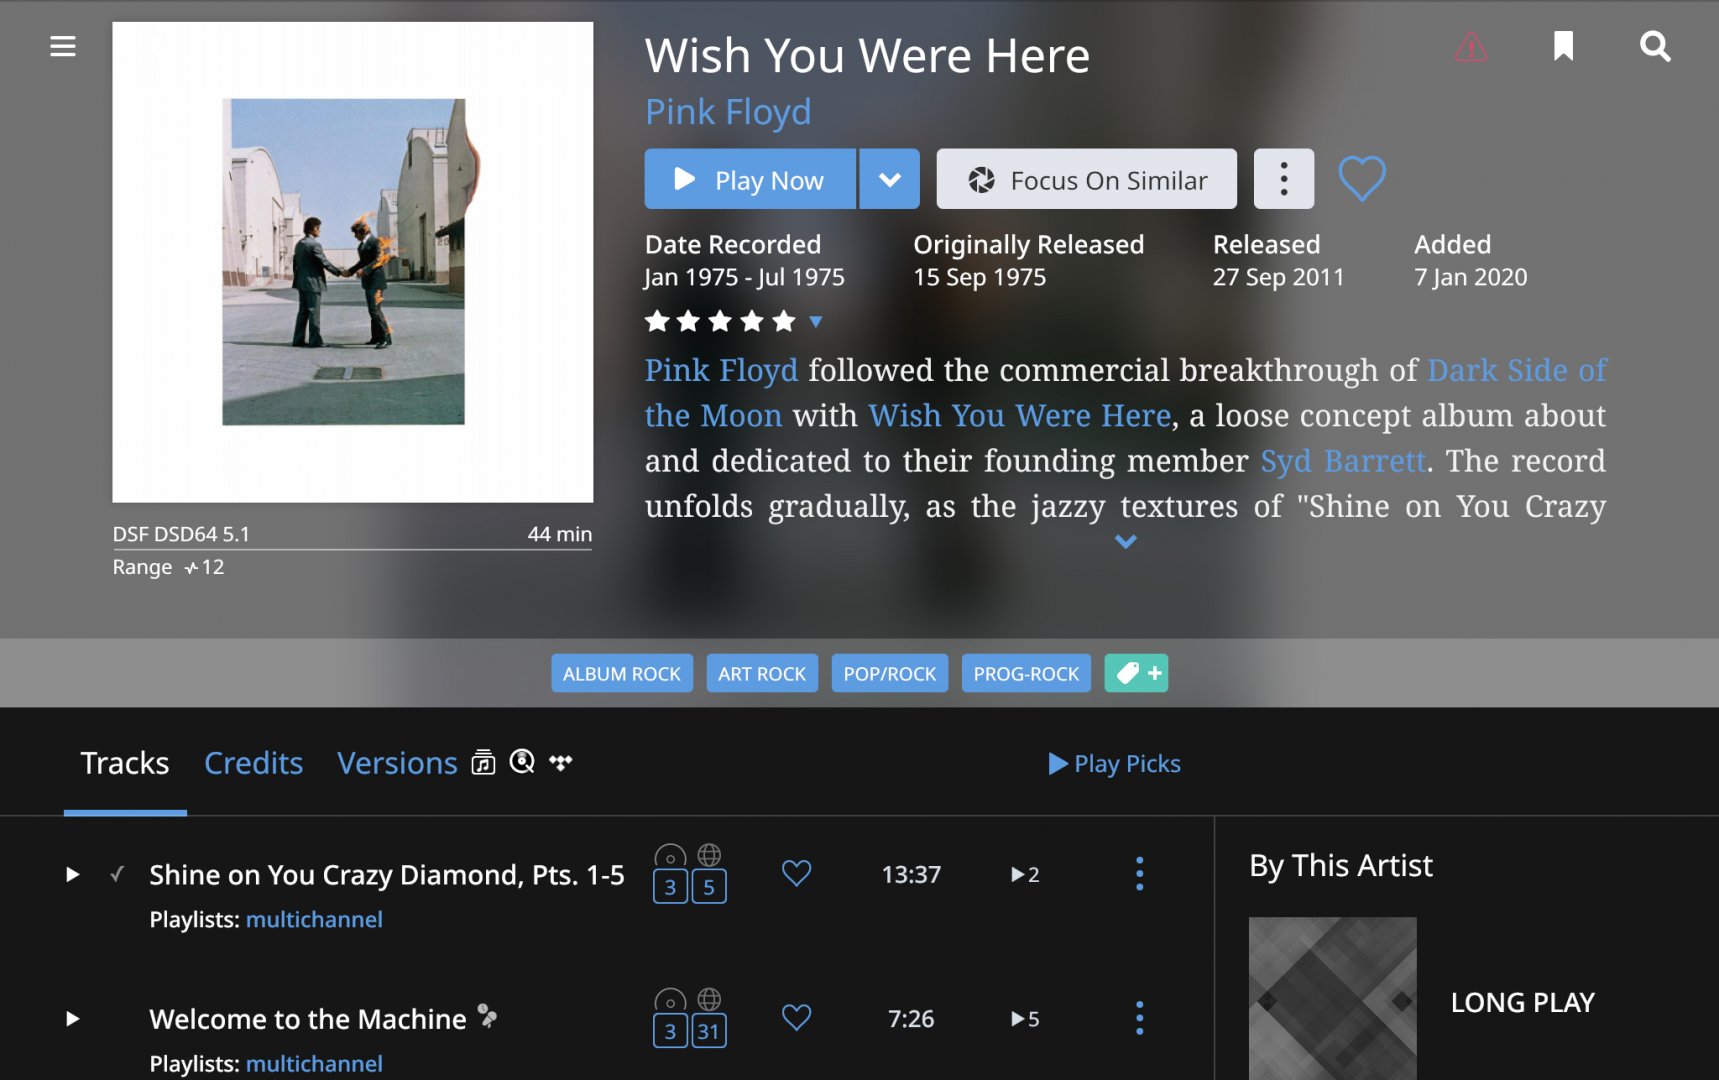
Task: Click the DSF DSD64 5.1 format label
Action: coord(181,534)
